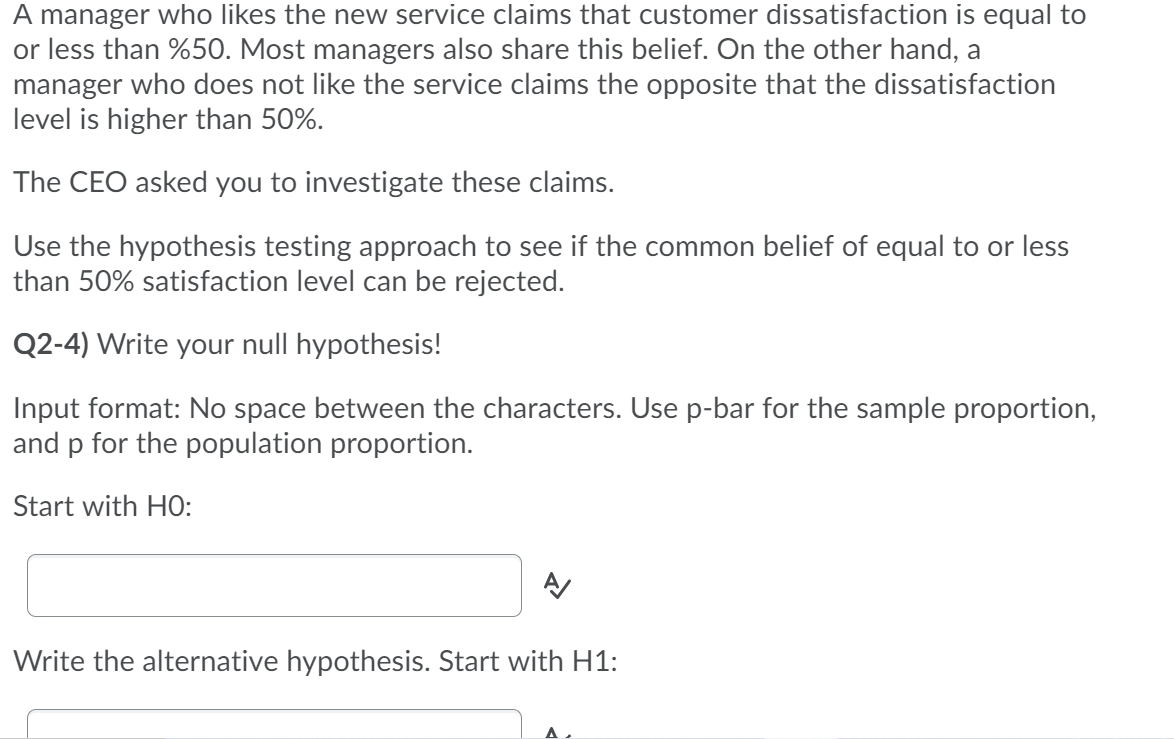The height and width of the screenshot is (739, 1174).
Task: Highlight the input format instruction line
Action: 556,425
